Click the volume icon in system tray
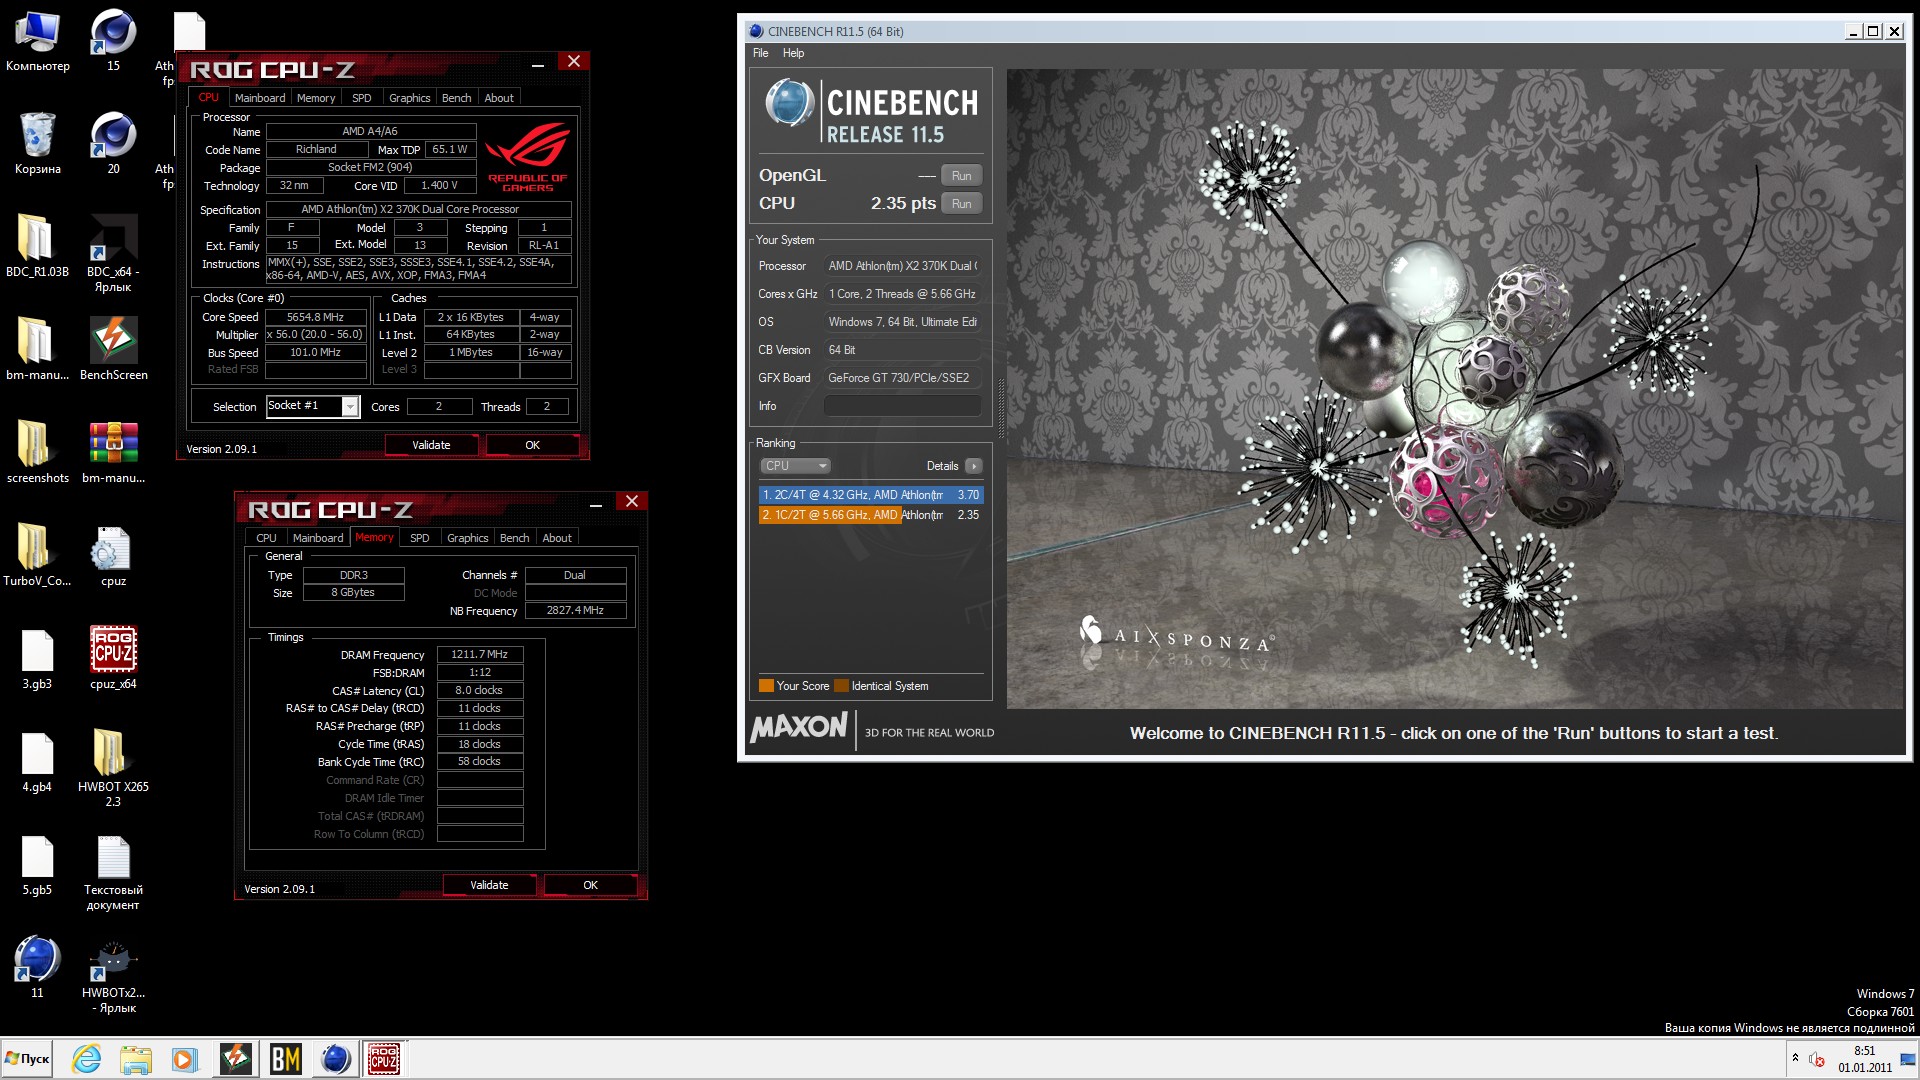The height and width of the screenshot is (1080, 1920). click(x=1817, y=1060)
